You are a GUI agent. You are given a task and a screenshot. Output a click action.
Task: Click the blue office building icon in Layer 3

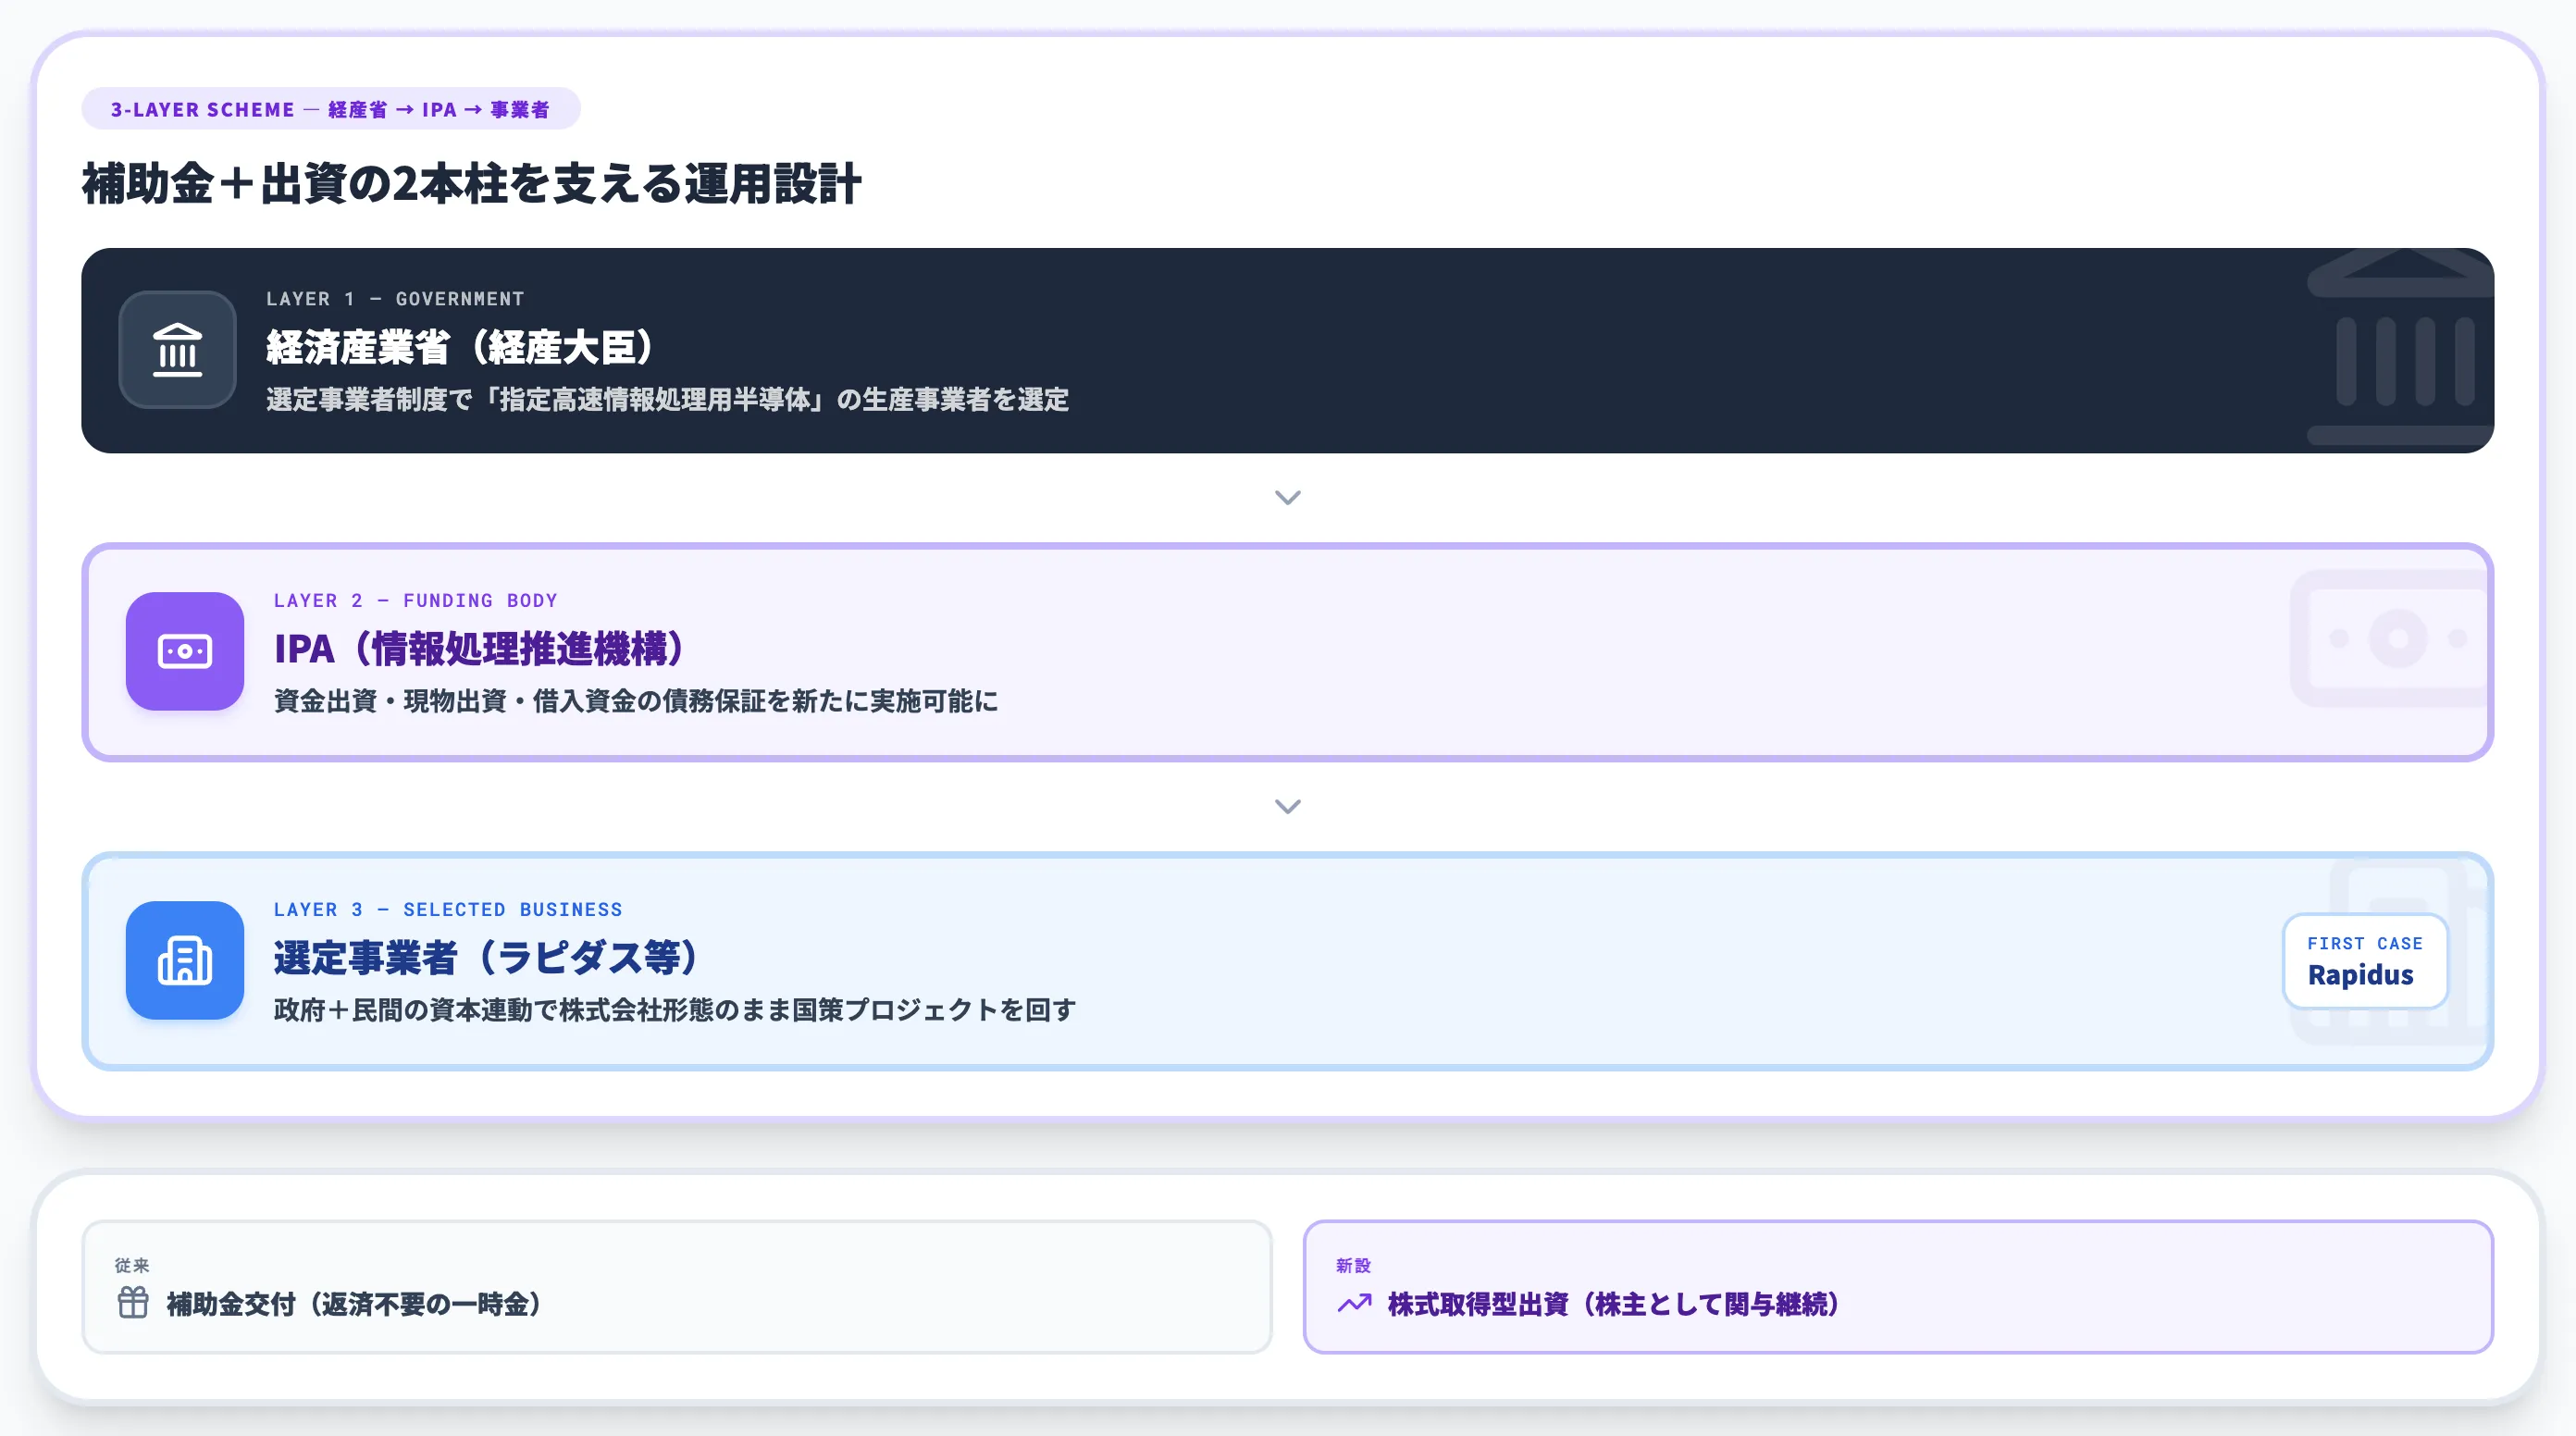tap(185, 960)
